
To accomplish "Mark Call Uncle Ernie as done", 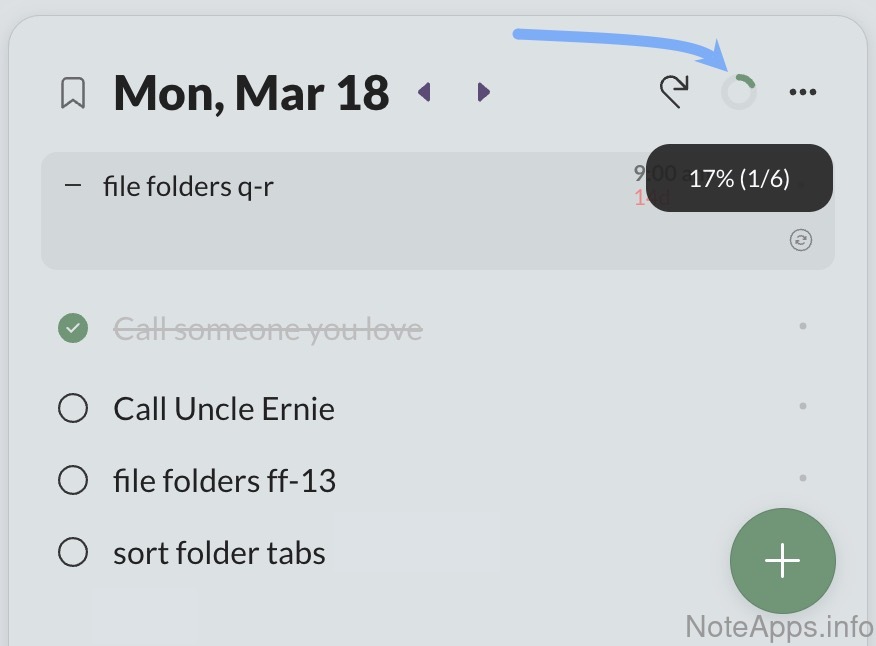I will [73, 409].
